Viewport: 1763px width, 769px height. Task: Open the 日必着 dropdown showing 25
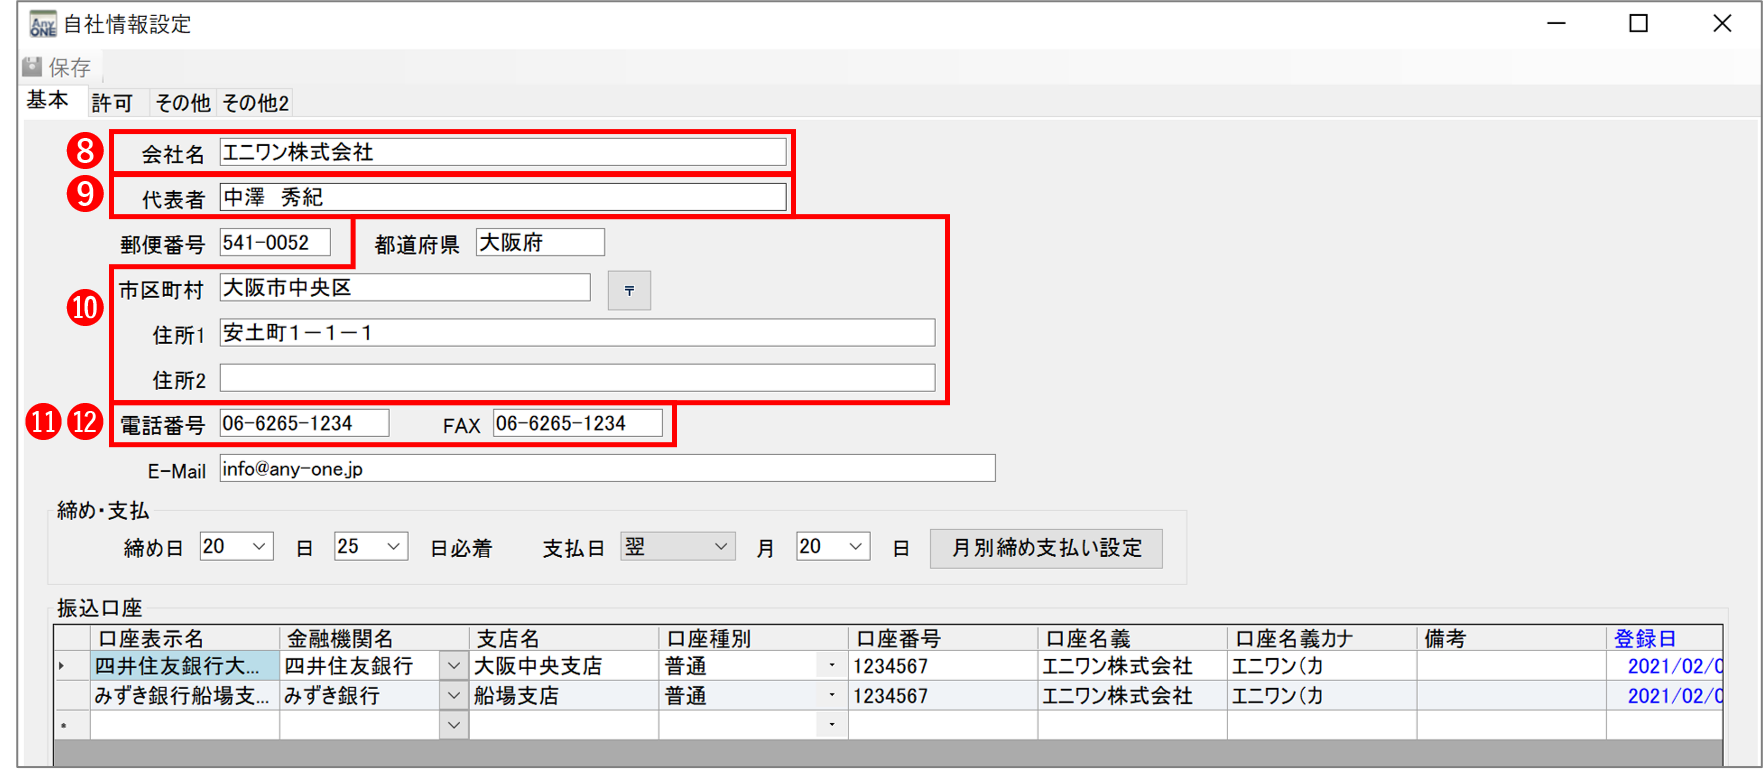393,547
